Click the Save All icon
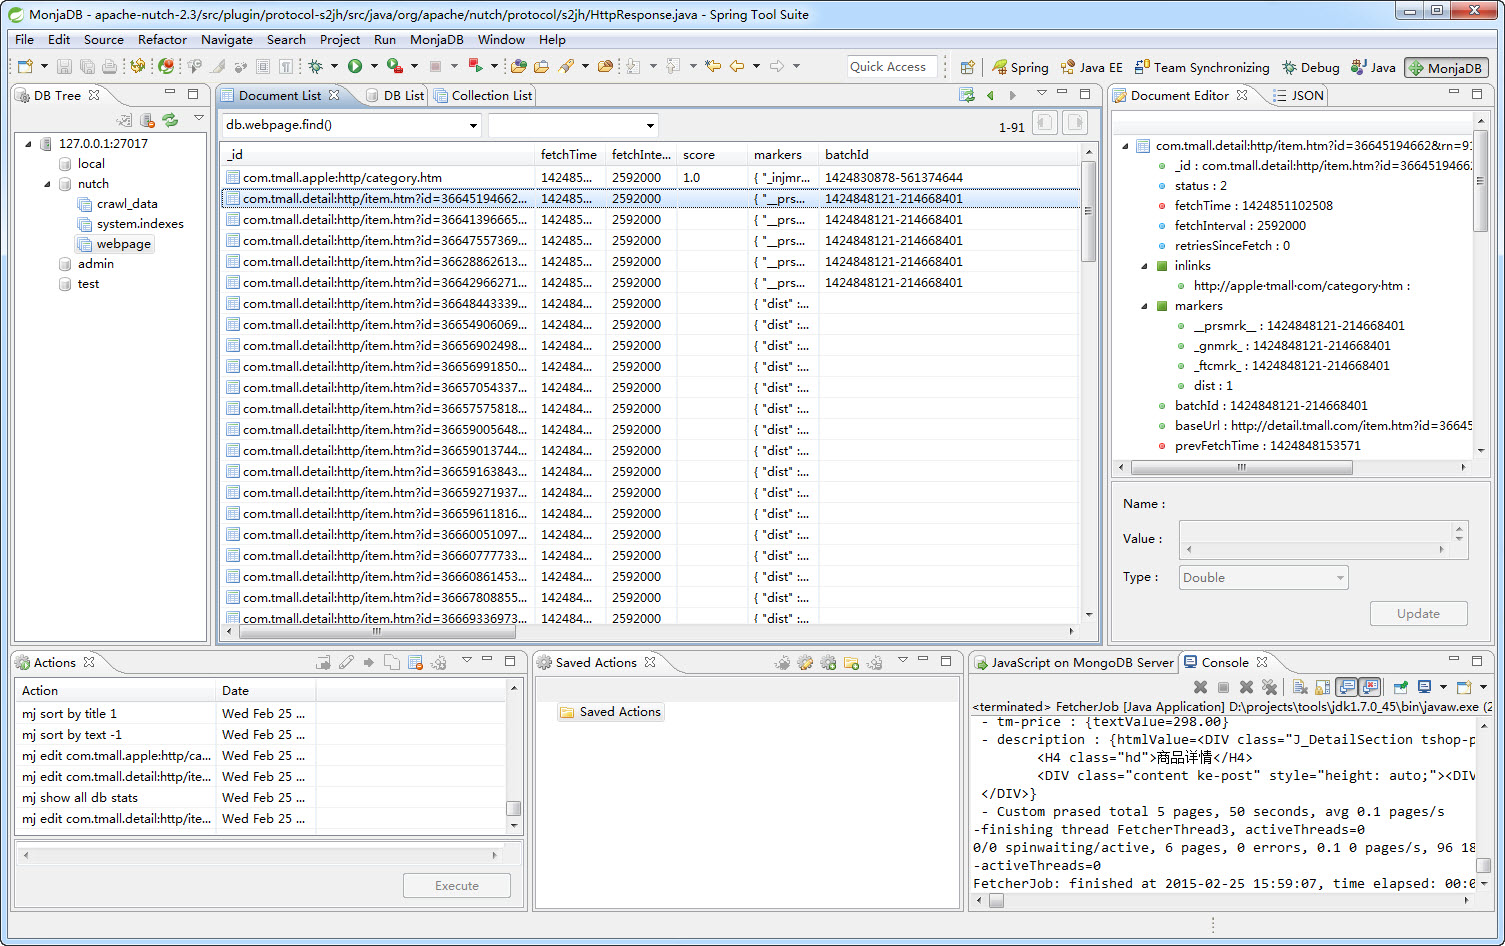The image size is (1505, 946). click(x=87, y=67)
